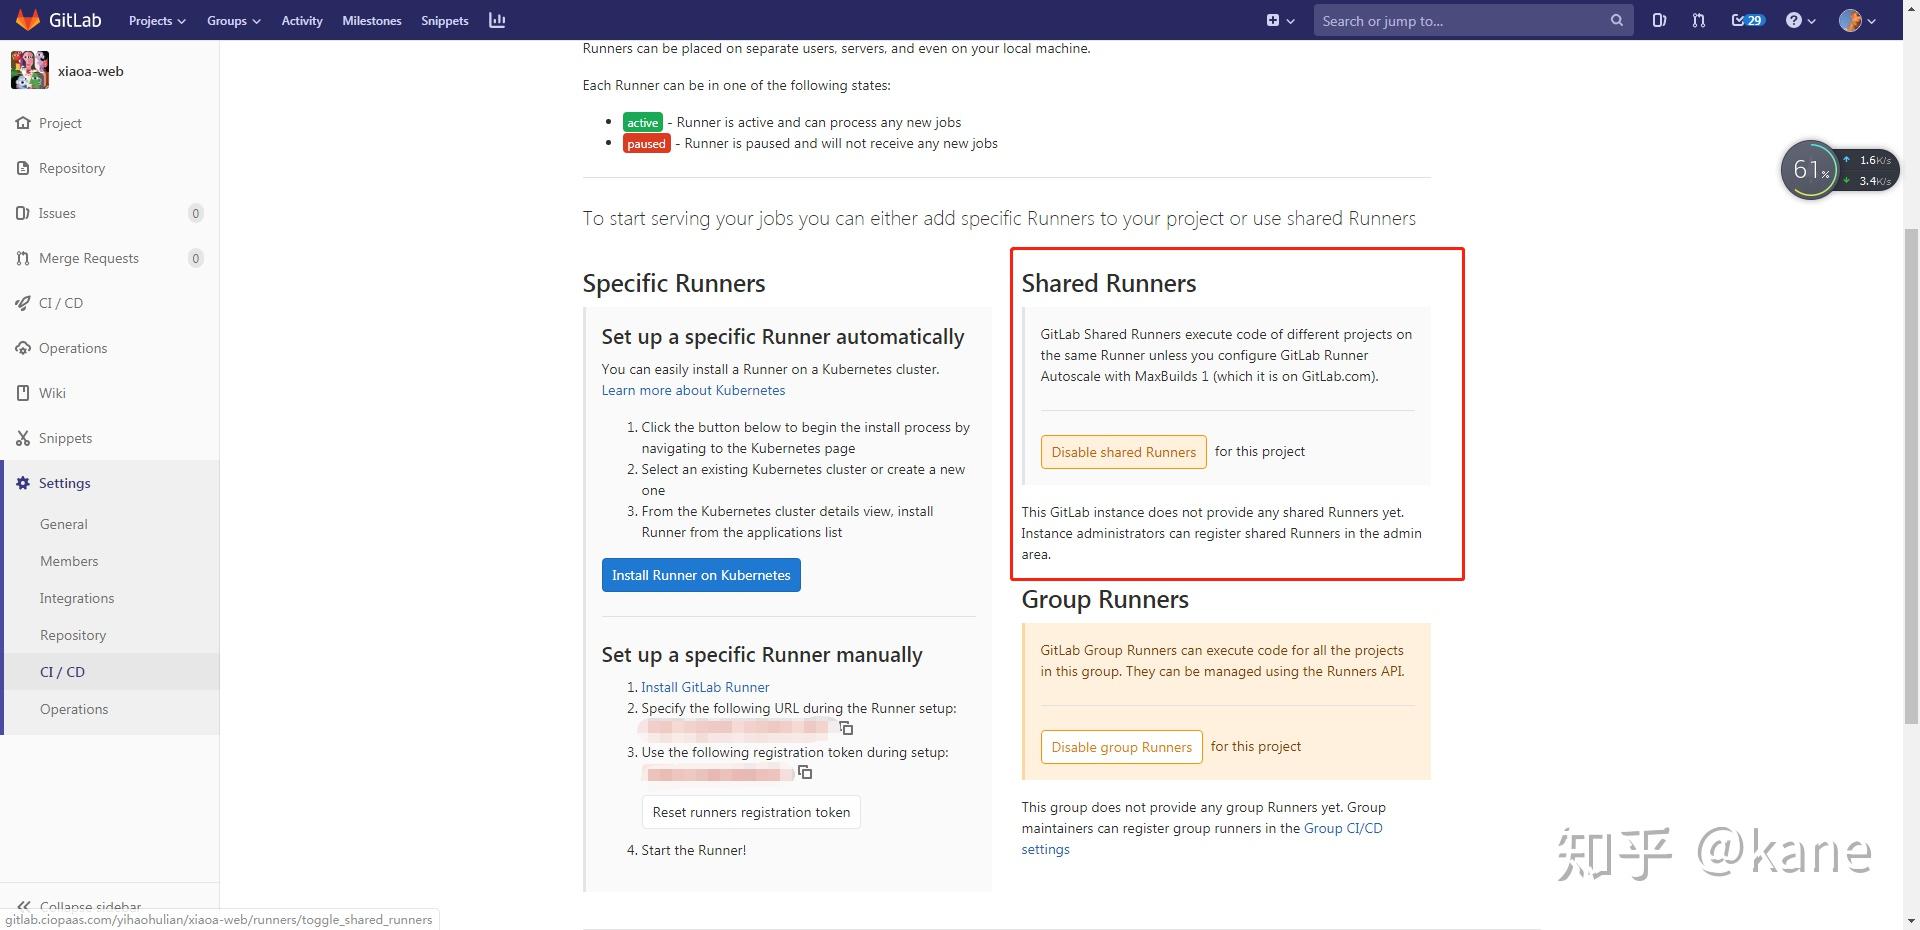Screen dimensions: 1920x930
Task: Click the merge requests icon in top bar
Action: 1698,20
